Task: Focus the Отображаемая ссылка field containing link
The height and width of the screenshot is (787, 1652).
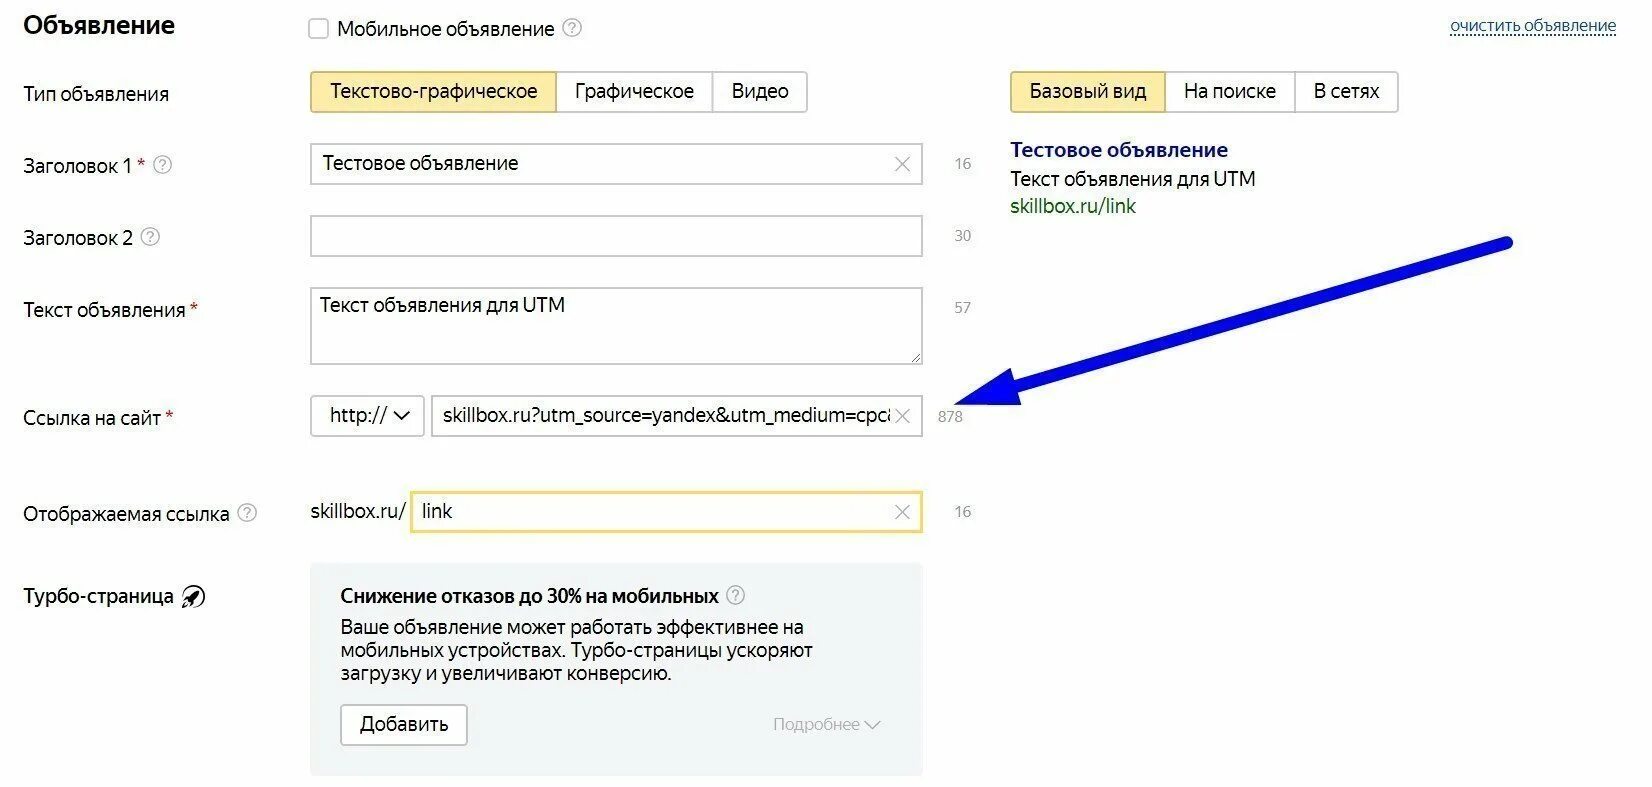Action: click(666, 512)
